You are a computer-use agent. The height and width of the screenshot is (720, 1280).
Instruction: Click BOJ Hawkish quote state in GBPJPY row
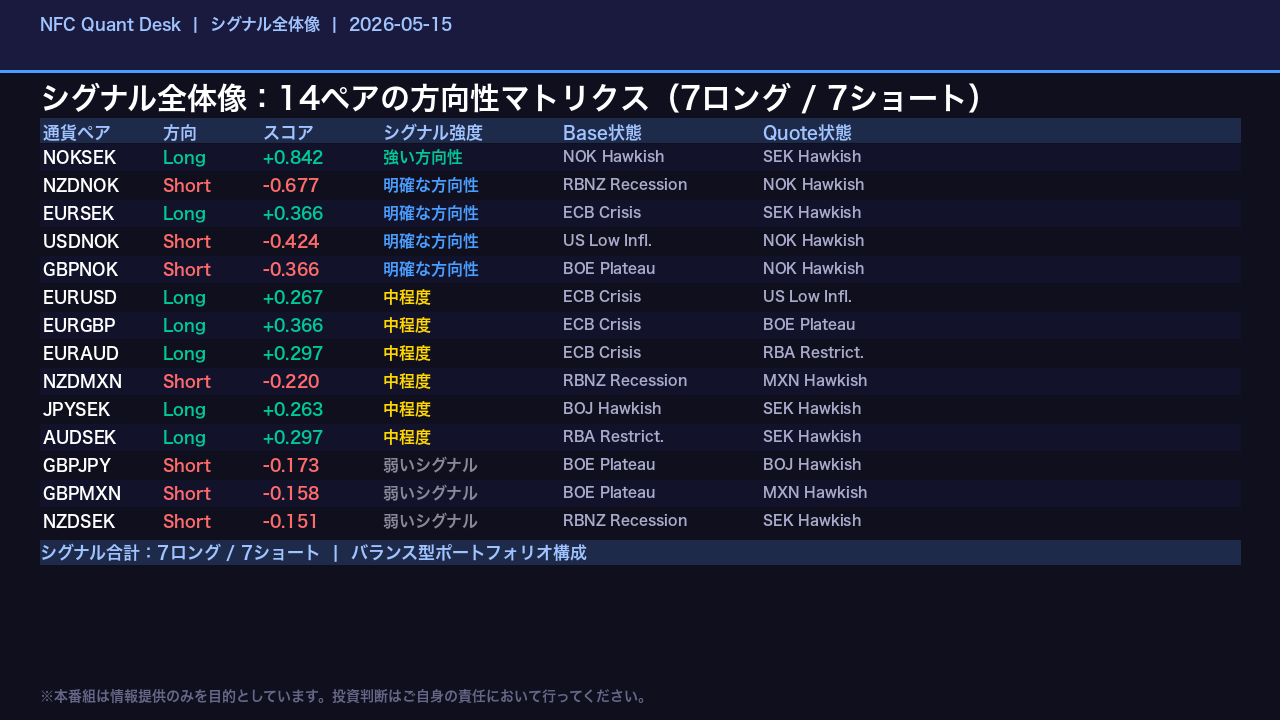[812, 465]
